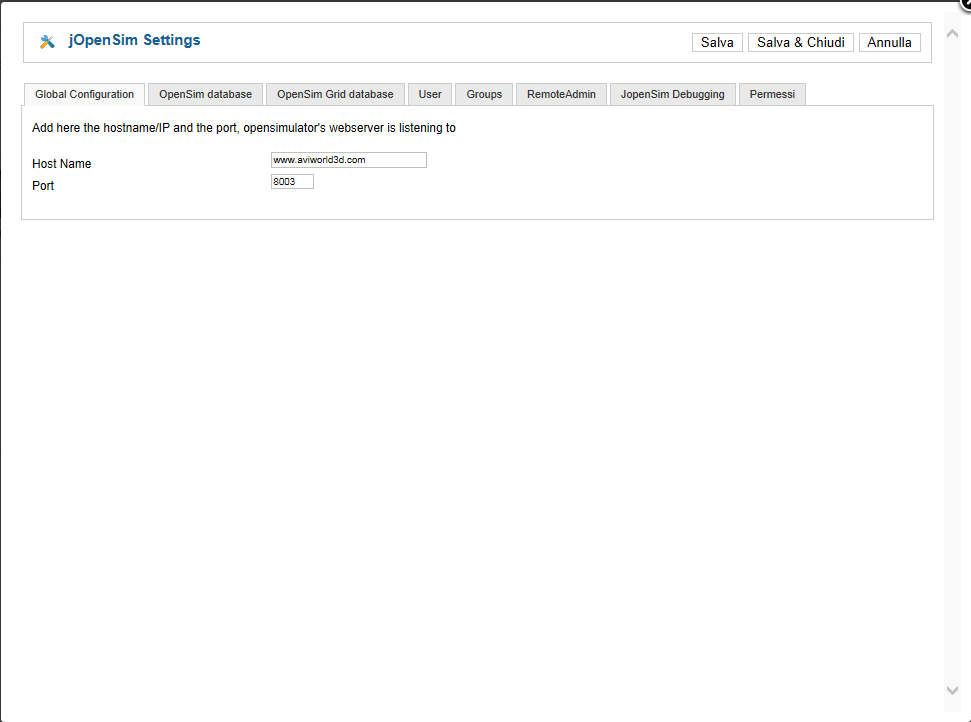Click the Salva button
The image size is (971, 722).
(x=717, y=42)
